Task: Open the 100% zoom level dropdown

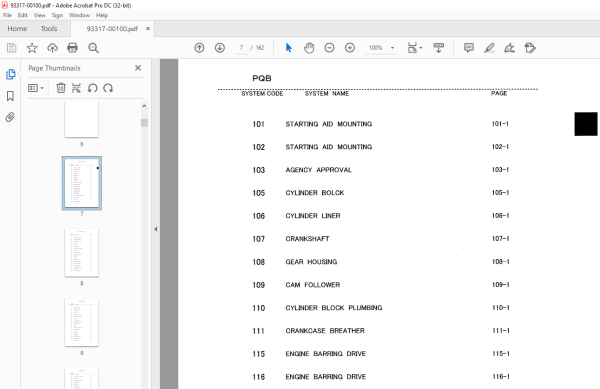Action: (392, 48)
